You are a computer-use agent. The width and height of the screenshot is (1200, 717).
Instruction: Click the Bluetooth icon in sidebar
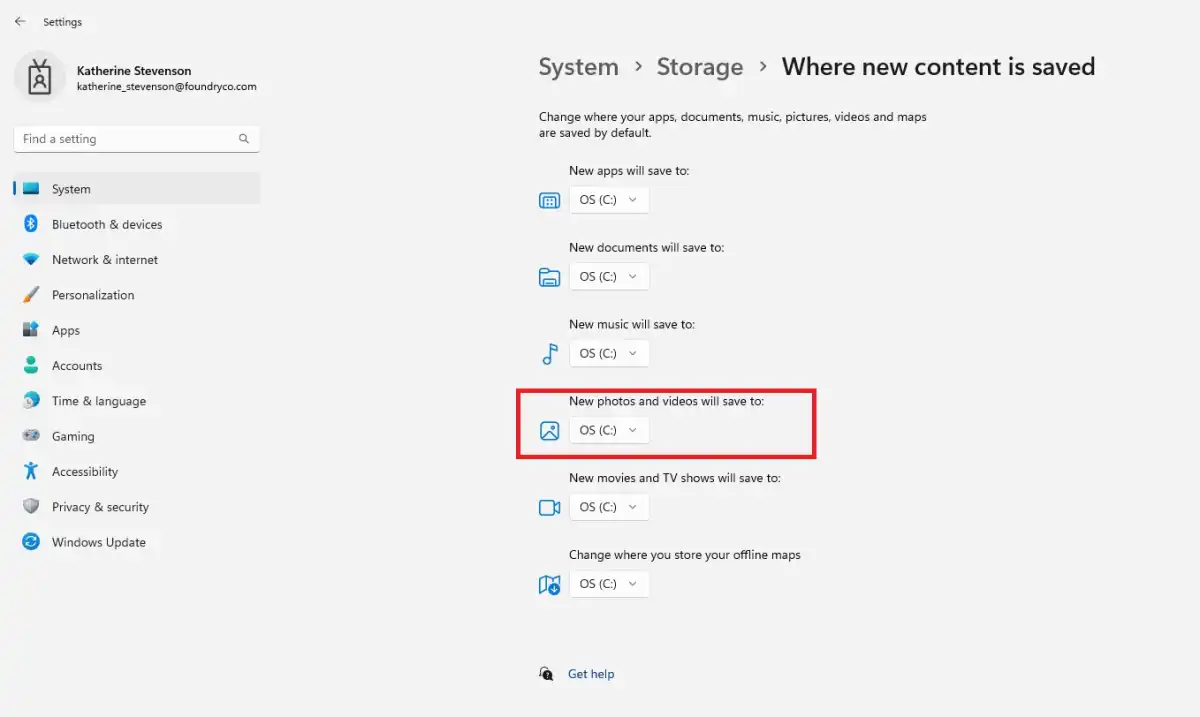click(31, 224)
